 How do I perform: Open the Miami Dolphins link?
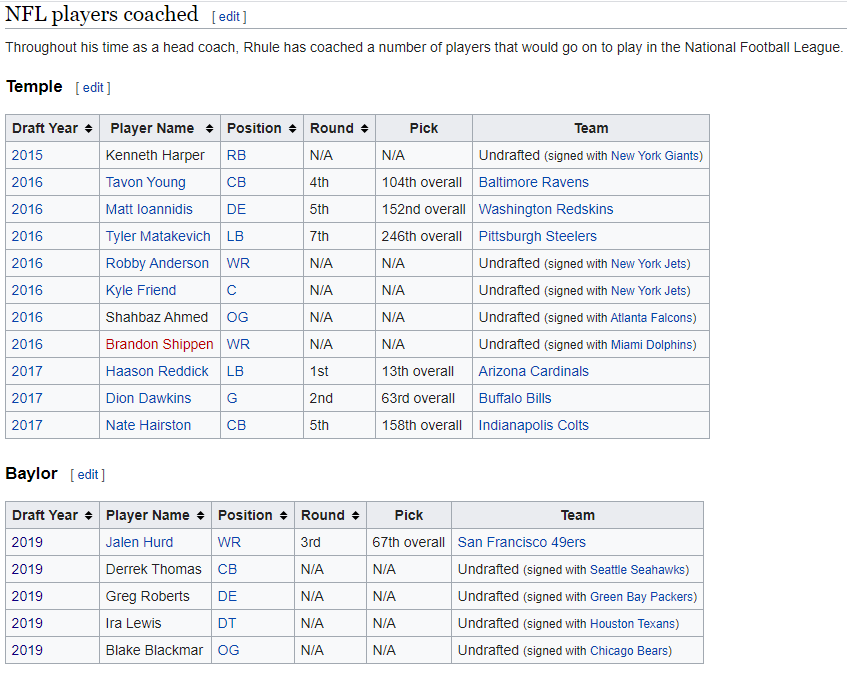point(652,345)
